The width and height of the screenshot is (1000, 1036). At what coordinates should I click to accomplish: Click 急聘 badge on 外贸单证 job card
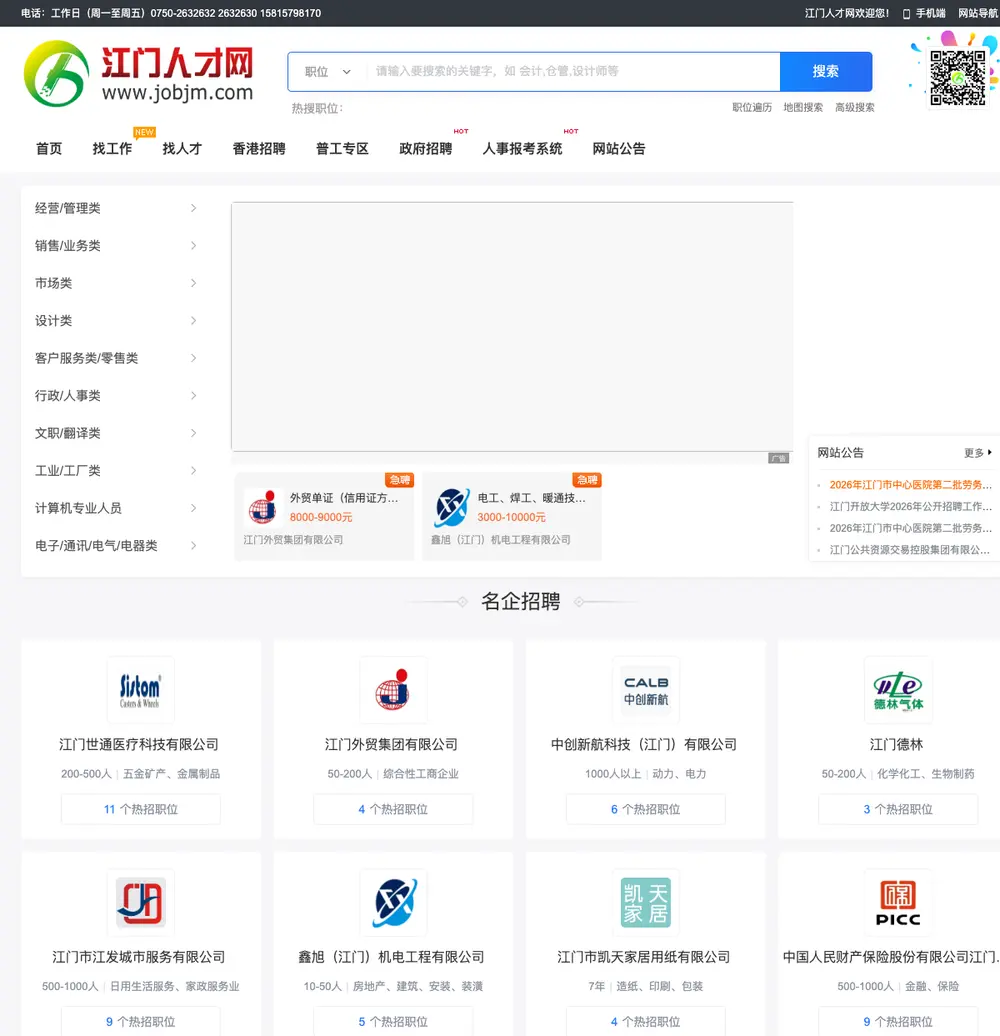(x=400, y=480)
